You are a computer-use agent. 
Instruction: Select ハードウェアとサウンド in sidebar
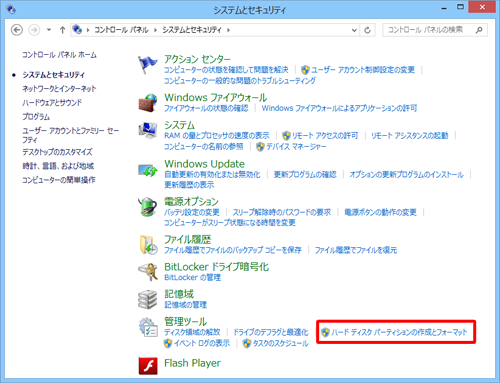pyautogui.click(x=52, y=103)
